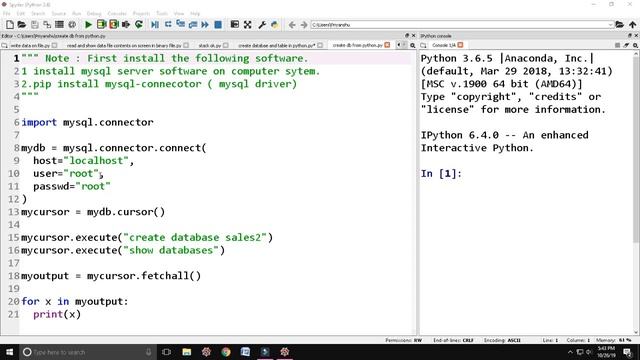Continue execution until next breakpoint
640x360 pixels.
pos(205,25)
